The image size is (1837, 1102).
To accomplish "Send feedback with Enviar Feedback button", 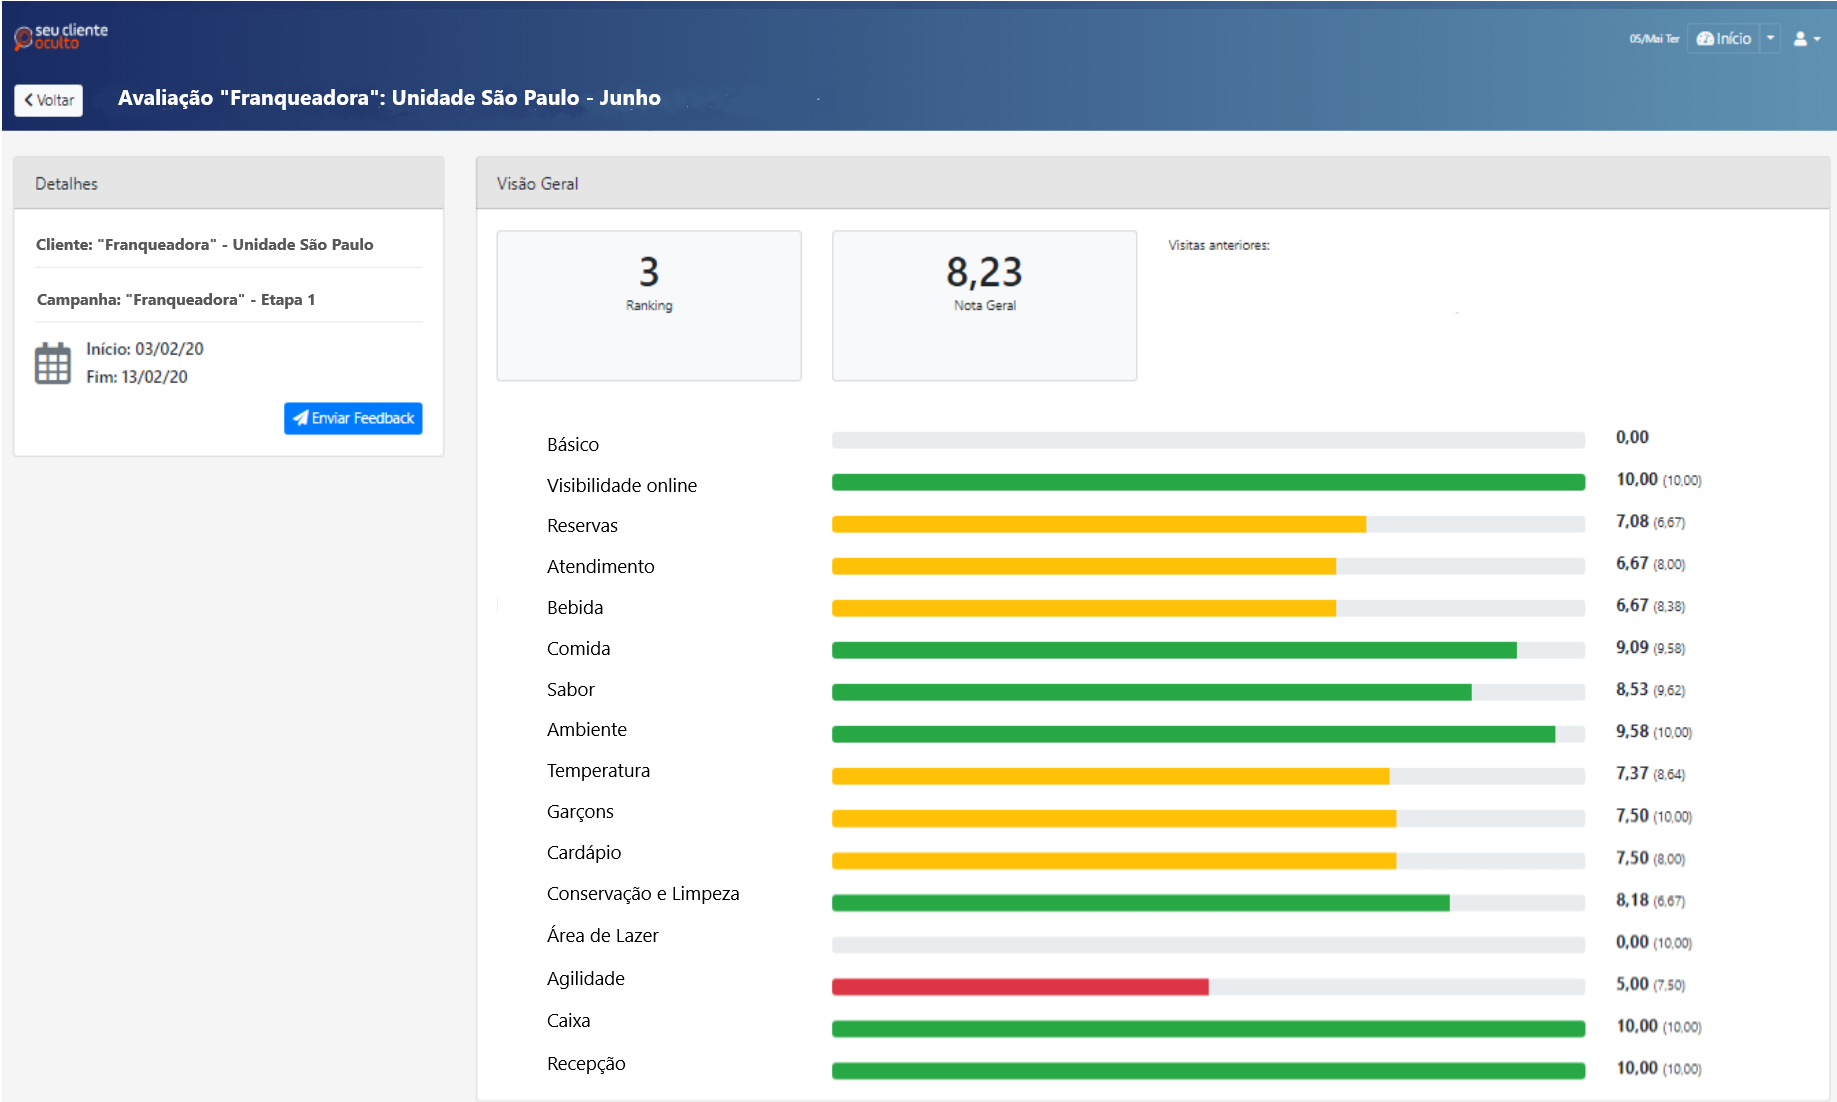I will tap(353, 418).
